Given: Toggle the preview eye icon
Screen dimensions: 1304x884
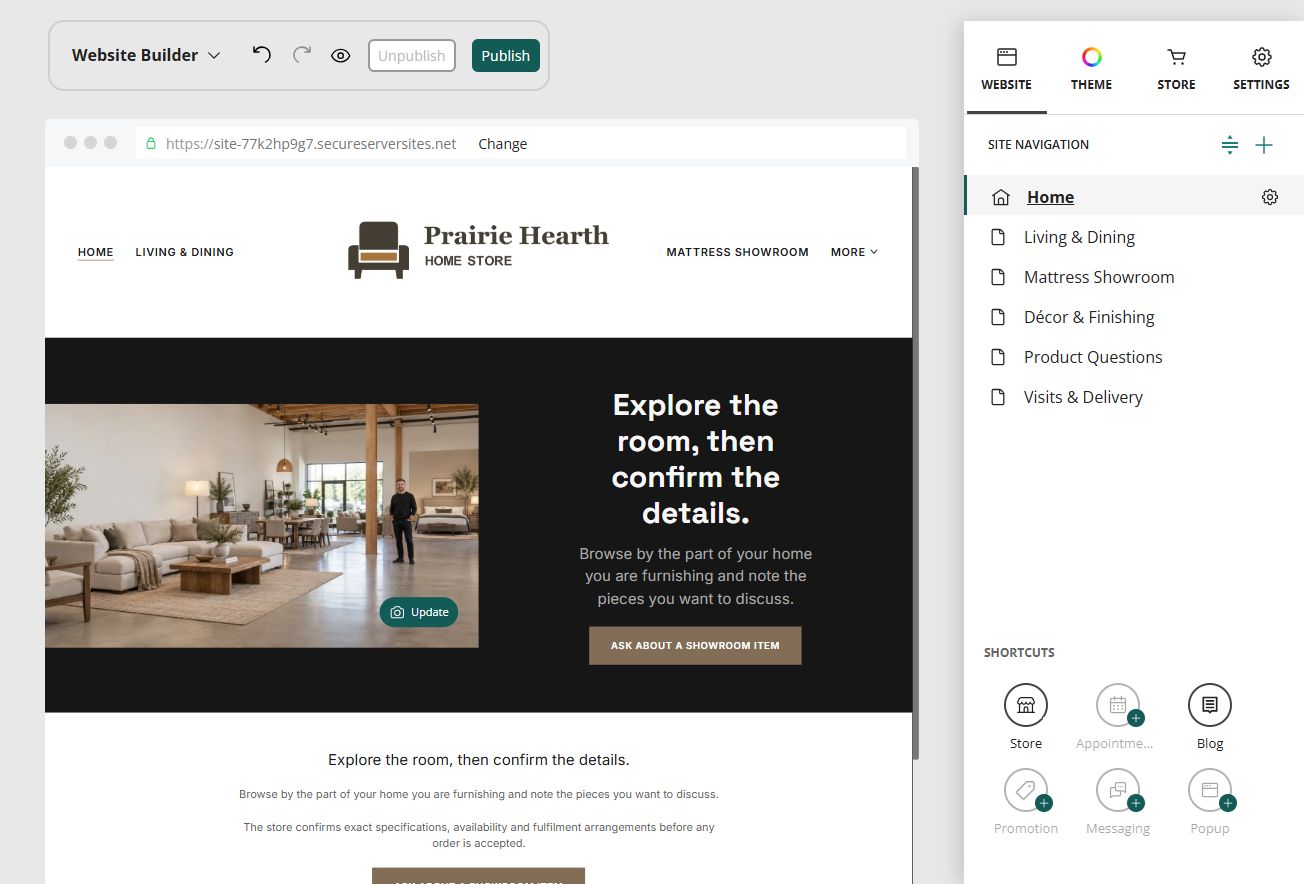Looking at the screenshot, I should 340,56.
